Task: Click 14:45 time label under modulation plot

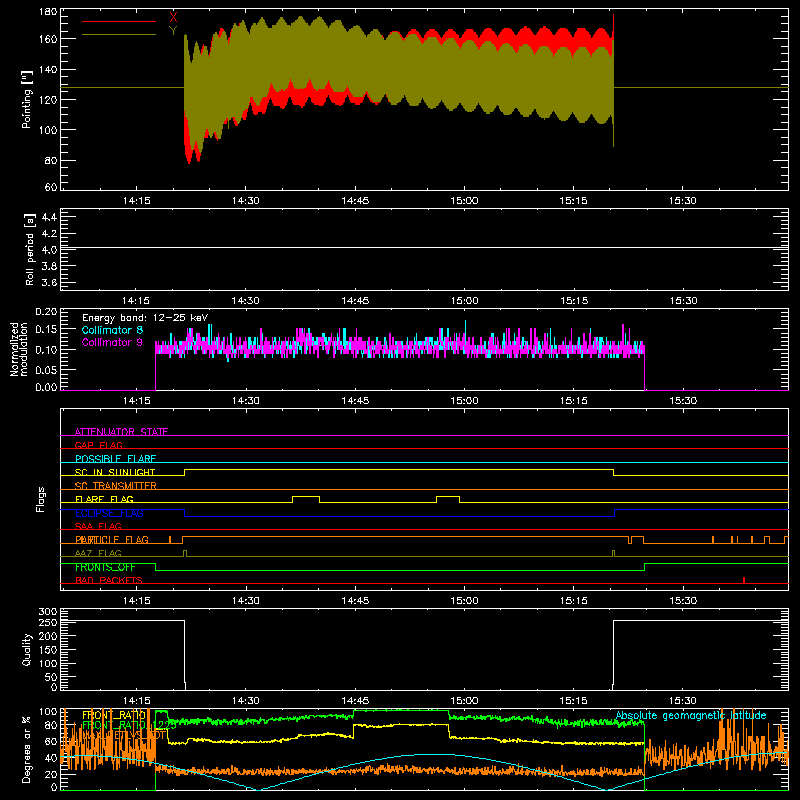Action: tap(355, 401)
